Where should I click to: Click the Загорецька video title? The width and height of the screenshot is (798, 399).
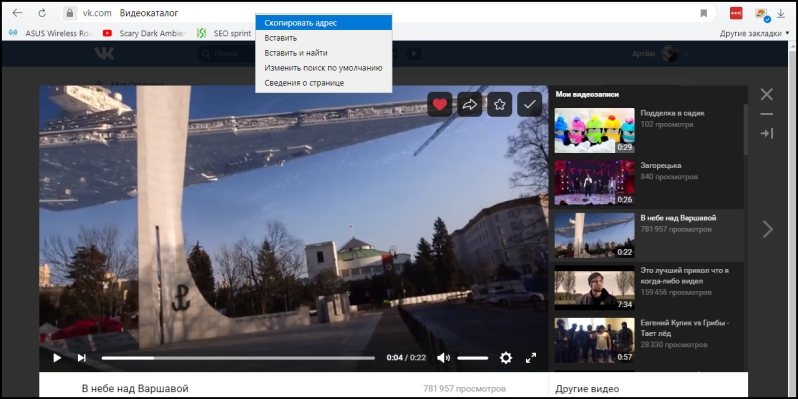click(x=661, y=165)
